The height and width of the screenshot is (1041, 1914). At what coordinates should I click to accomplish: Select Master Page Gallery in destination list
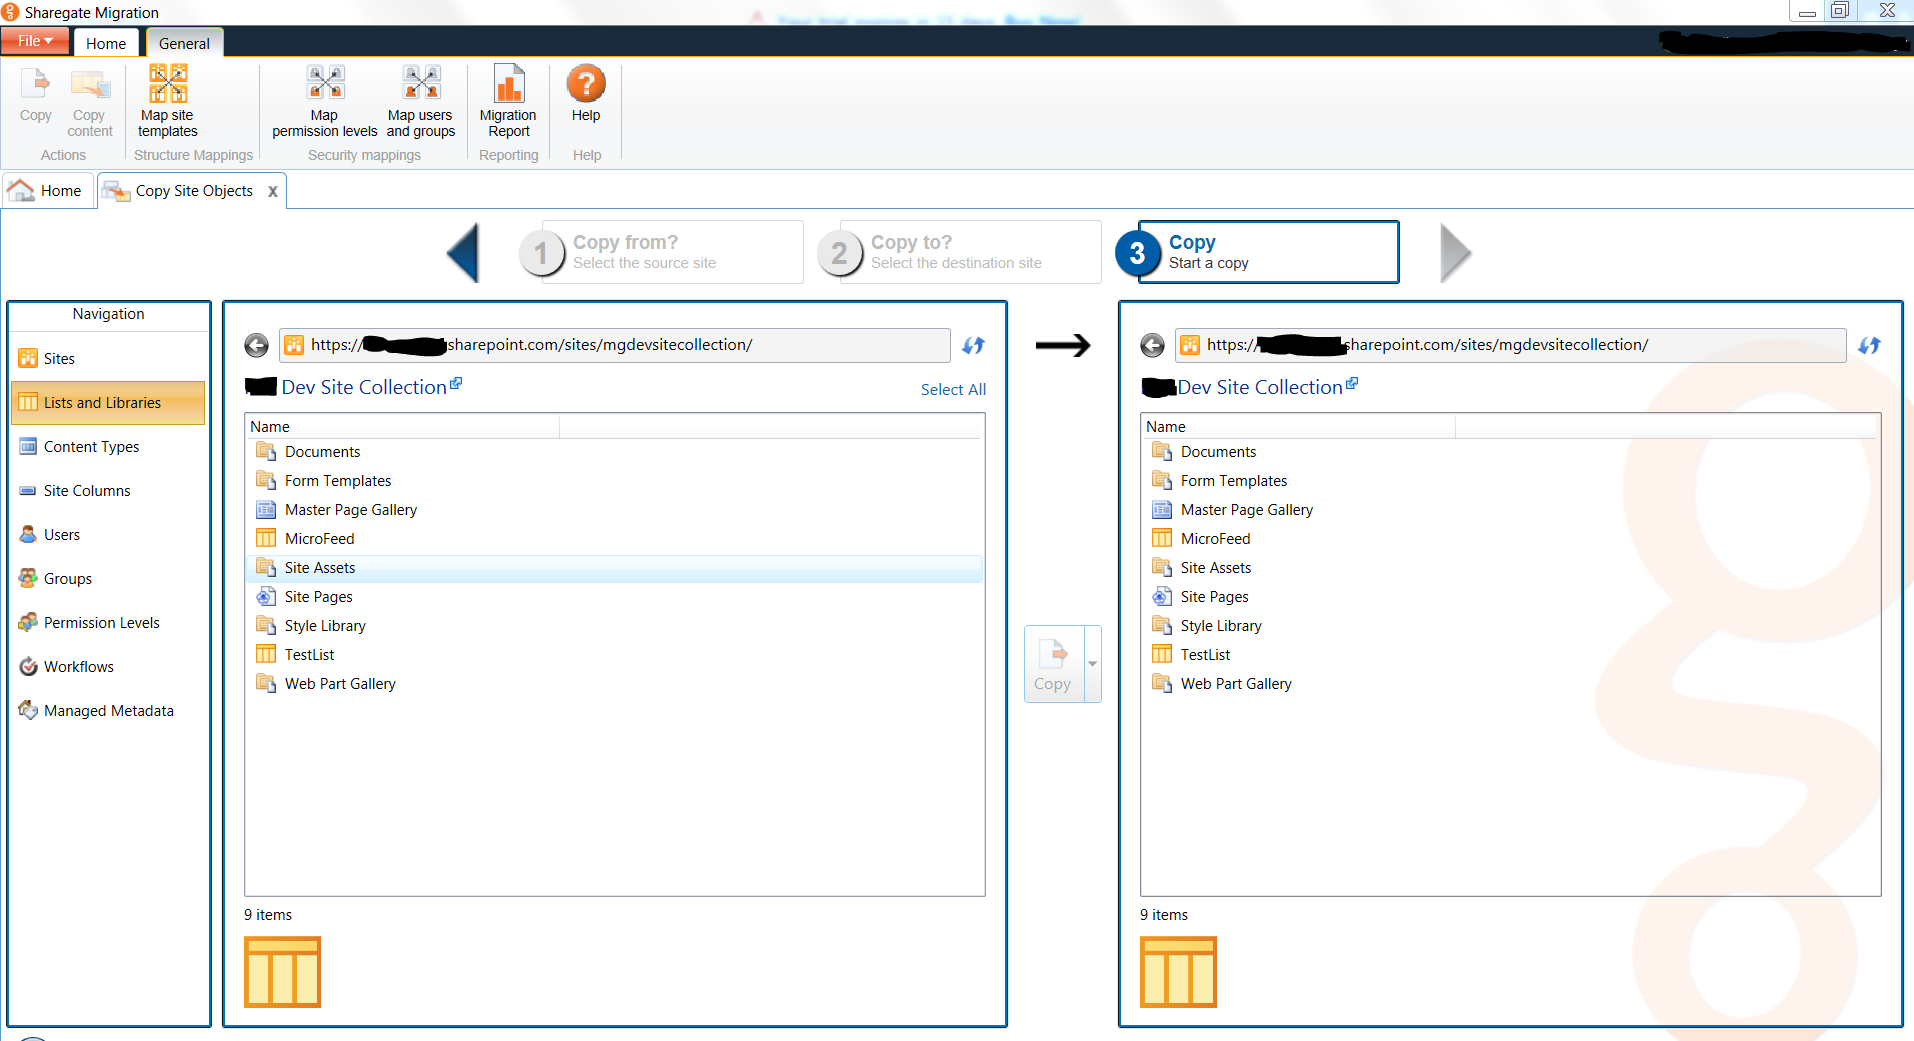point(1510,510)
